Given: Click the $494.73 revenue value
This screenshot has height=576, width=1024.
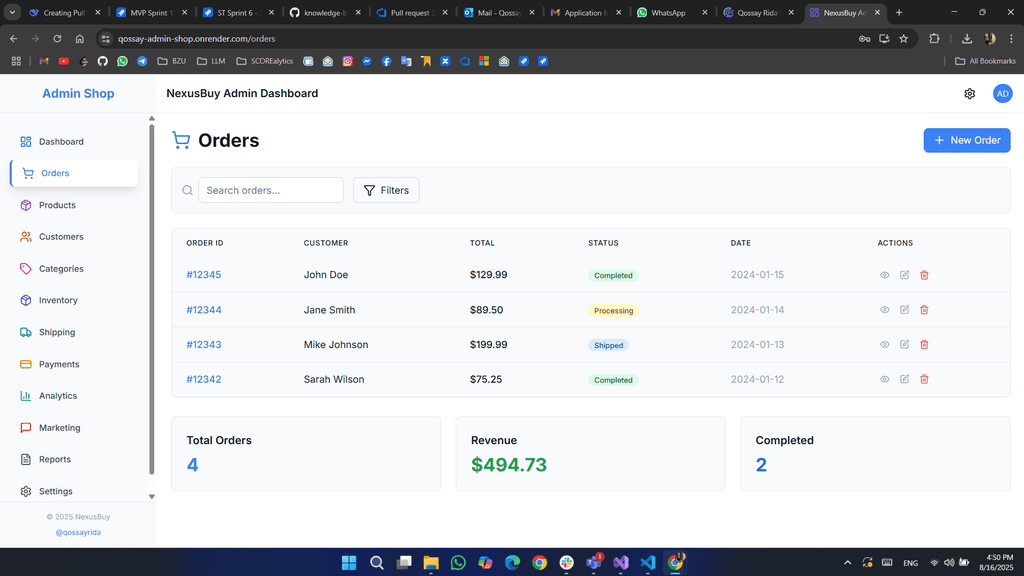Looking at the screenshot, I should [509, 464].
